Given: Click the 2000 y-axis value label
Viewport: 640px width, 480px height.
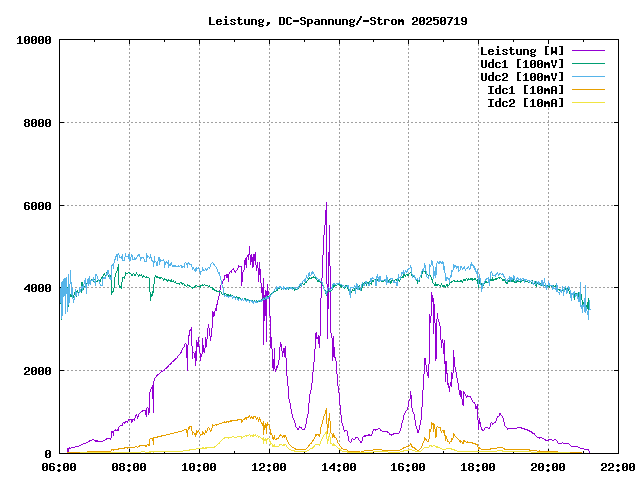Looking at the screenshot, I should 38,371.
